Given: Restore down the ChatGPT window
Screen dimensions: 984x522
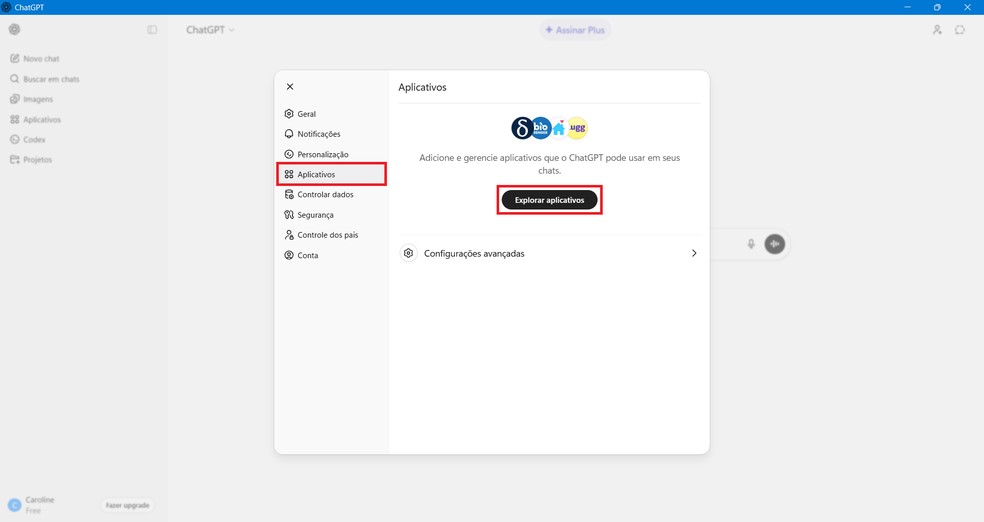Looking at the screenshot, I should [937, 7].
